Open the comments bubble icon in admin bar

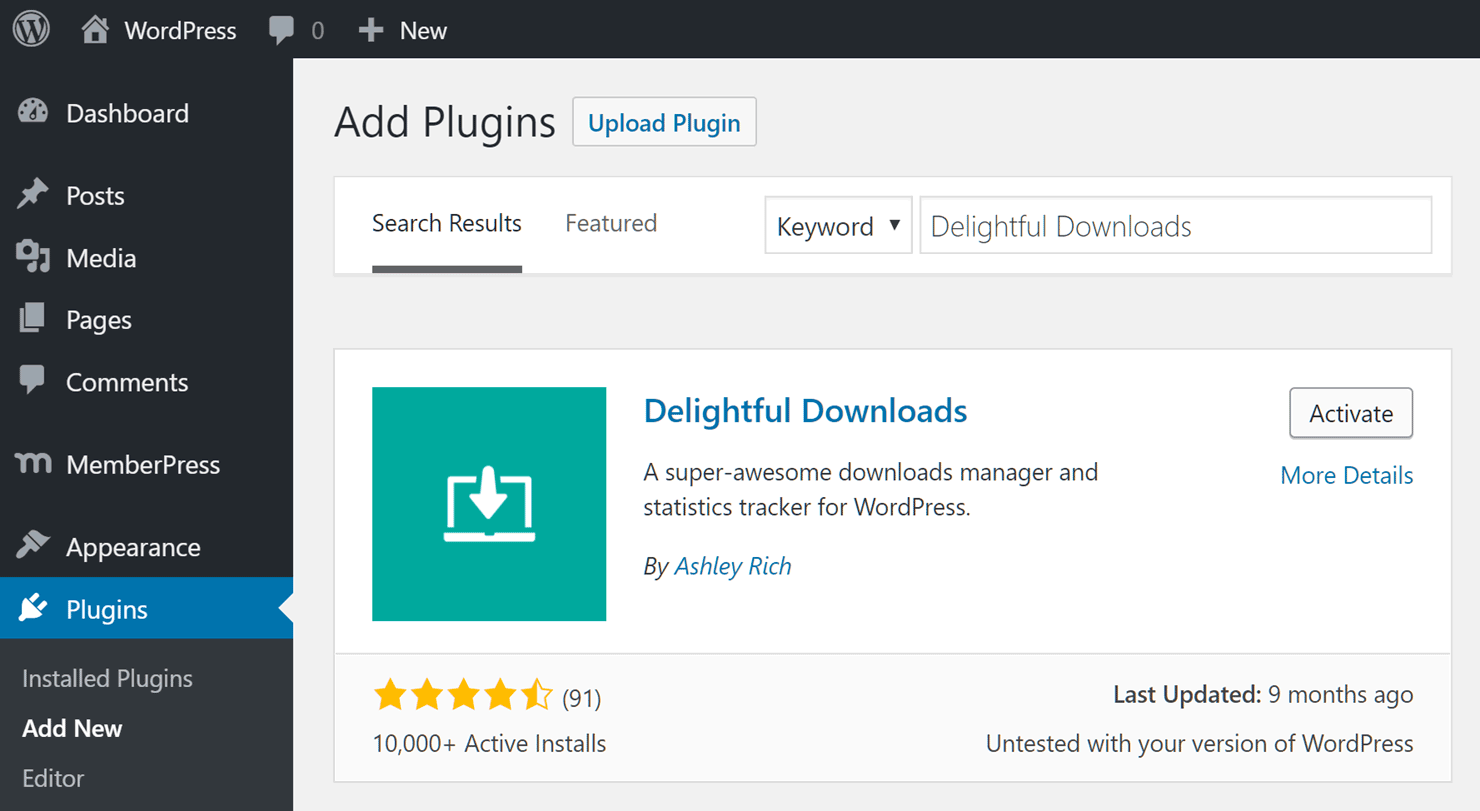click(282, 30)
